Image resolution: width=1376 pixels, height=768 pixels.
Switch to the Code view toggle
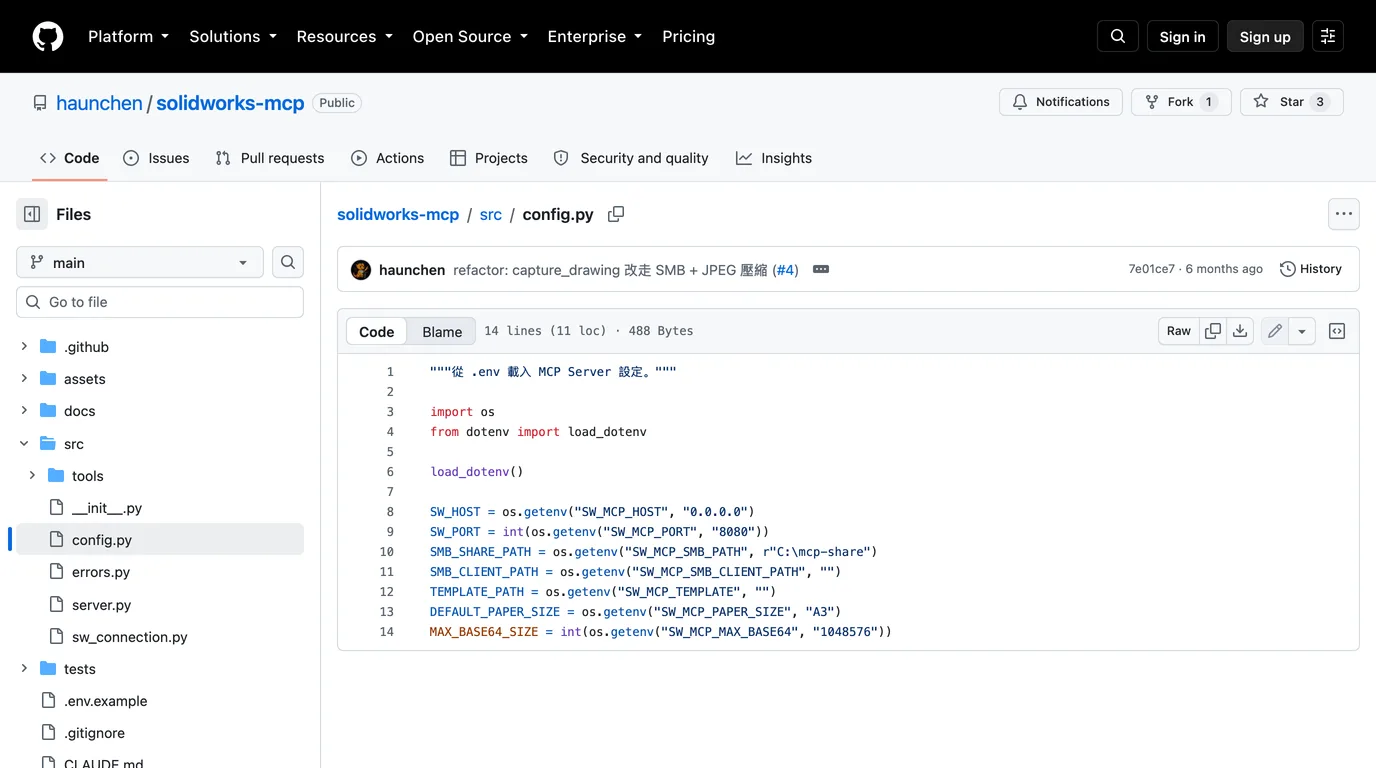pyautogui.click(x=377, y=332)
